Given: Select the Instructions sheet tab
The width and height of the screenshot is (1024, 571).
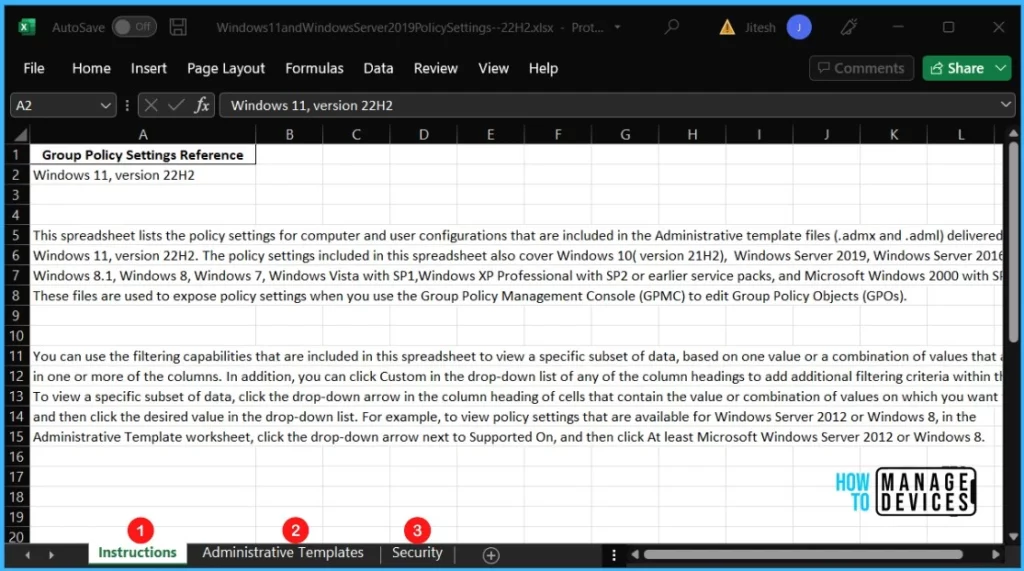Looking at the screenshot, I should (x=137, y=553).
